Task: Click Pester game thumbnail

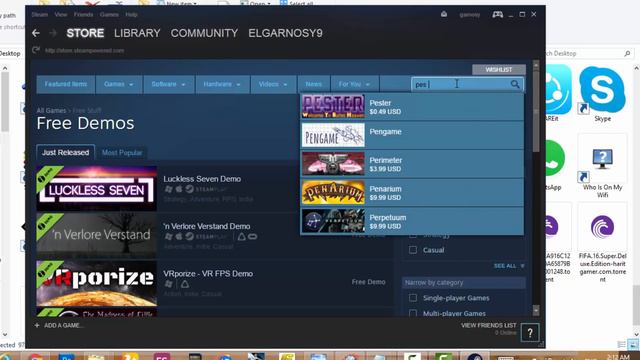Action: click(x=333, y=106)
